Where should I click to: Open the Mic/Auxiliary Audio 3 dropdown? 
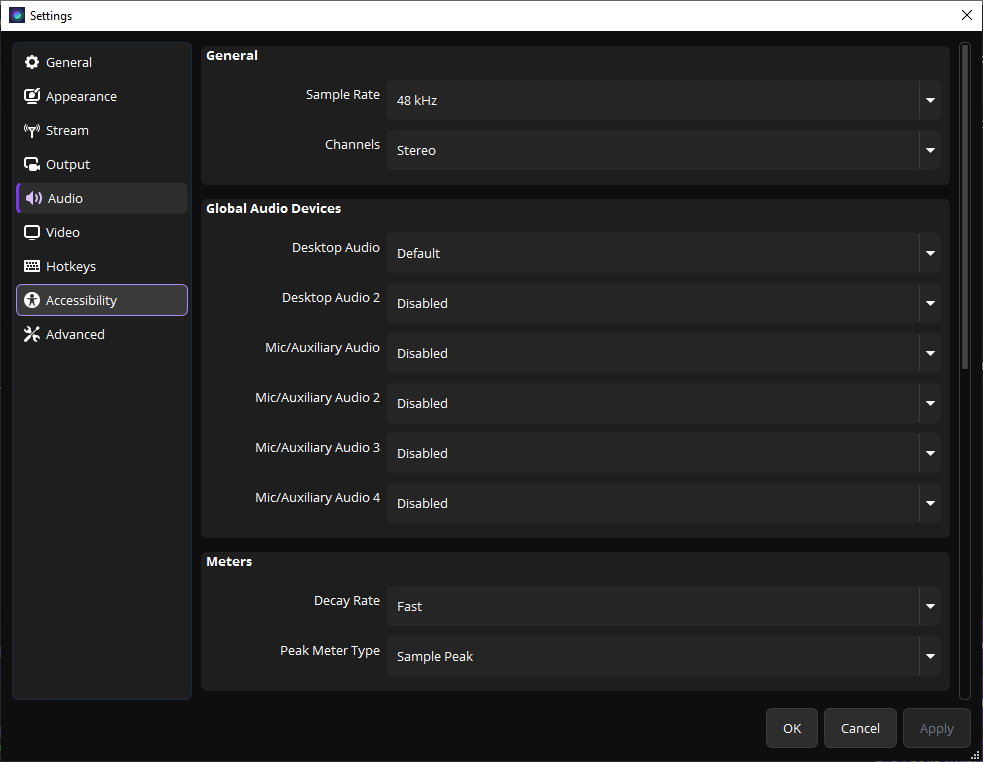[x=663, y=453]
